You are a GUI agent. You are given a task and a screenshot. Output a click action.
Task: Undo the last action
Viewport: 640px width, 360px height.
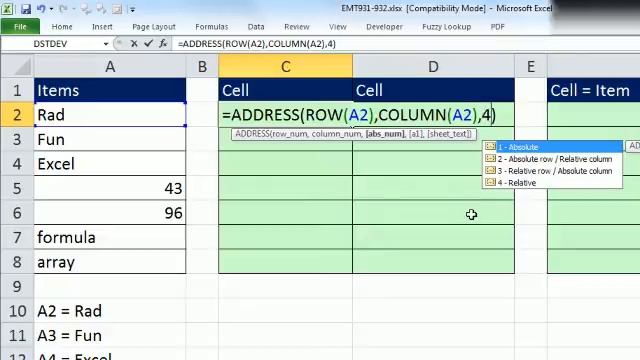(x=41, y=9)
